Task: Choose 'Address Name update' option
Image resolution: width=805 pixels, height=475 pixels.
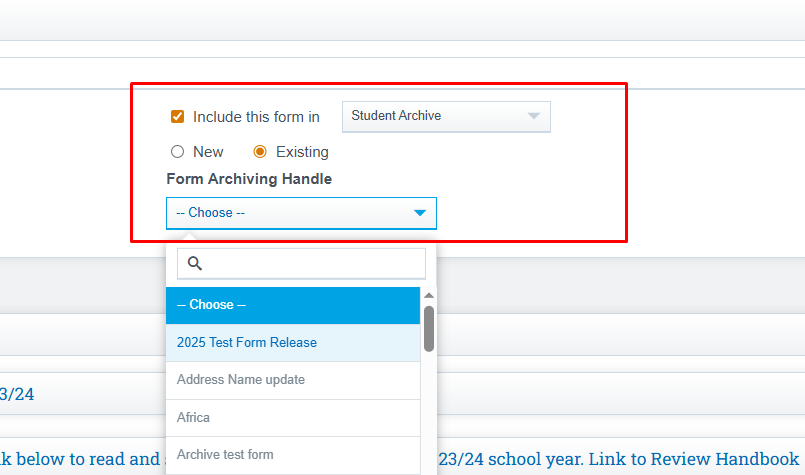Action: click(x=292, y=380)
